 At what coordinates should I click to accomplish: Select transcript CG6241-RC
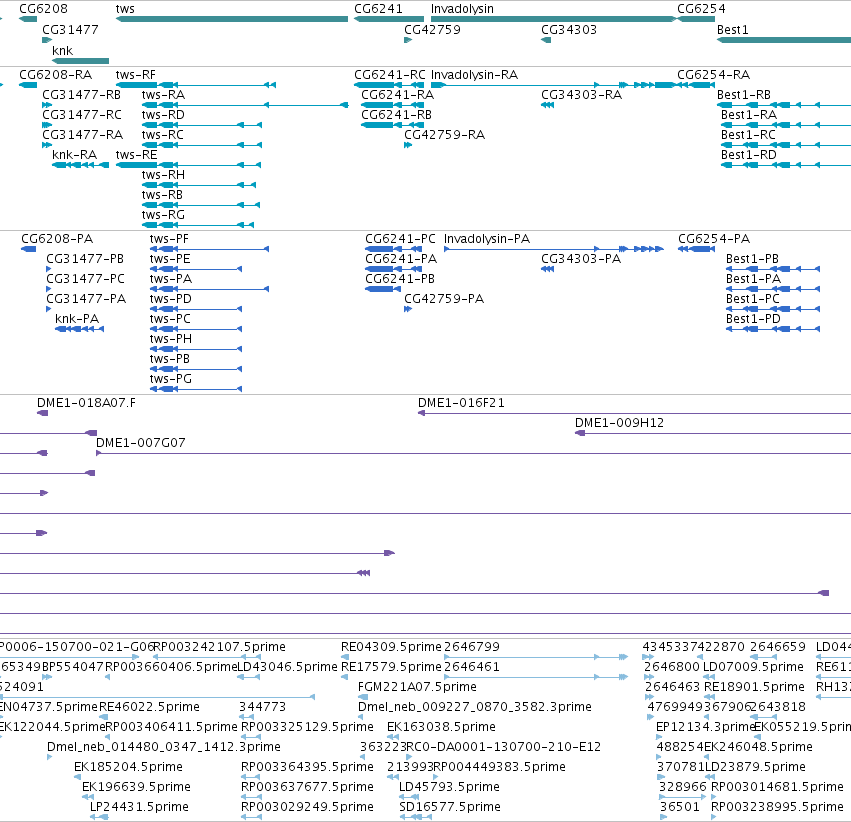pos(389,85)
